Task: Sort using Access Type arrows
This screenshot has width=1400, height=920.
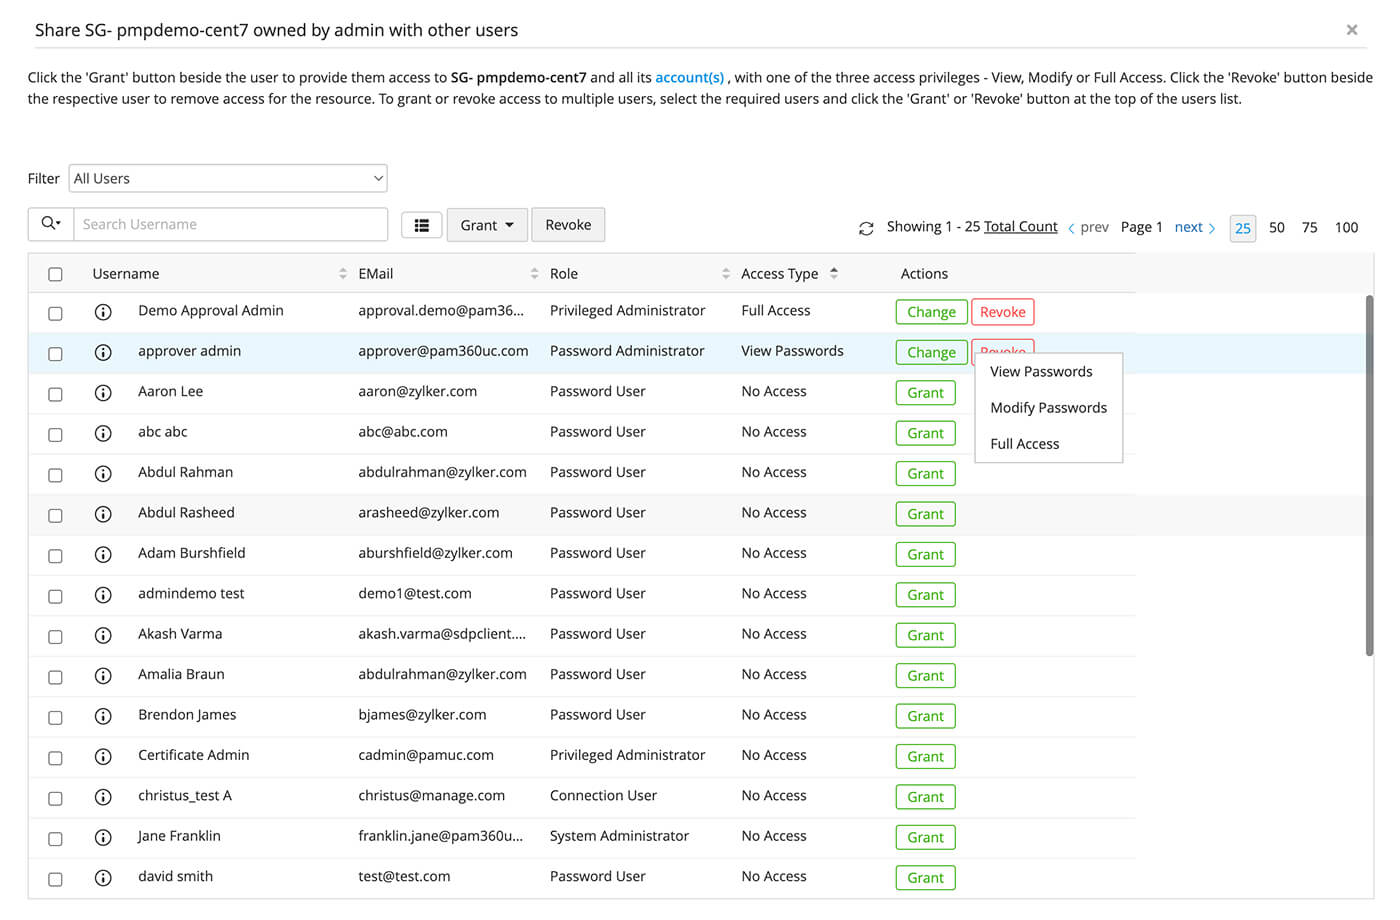Action: tap(834, 273)
